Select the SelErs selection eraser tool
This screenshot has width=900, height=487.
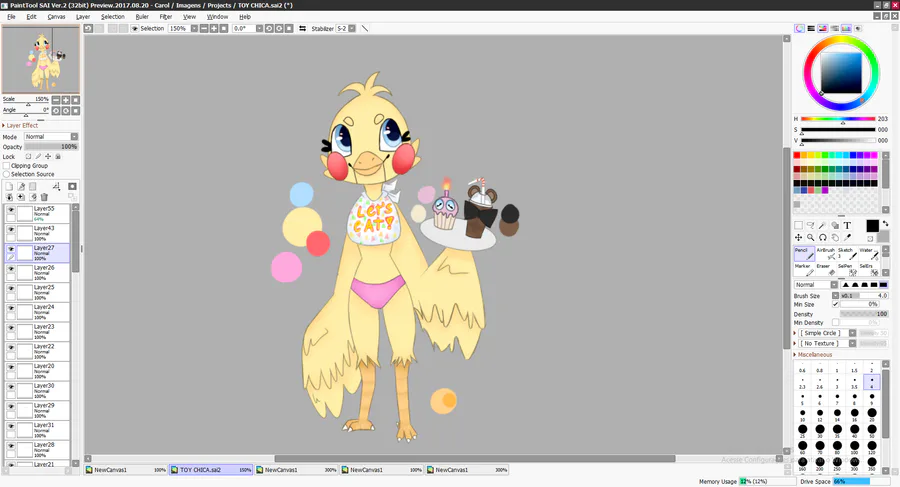868,269
